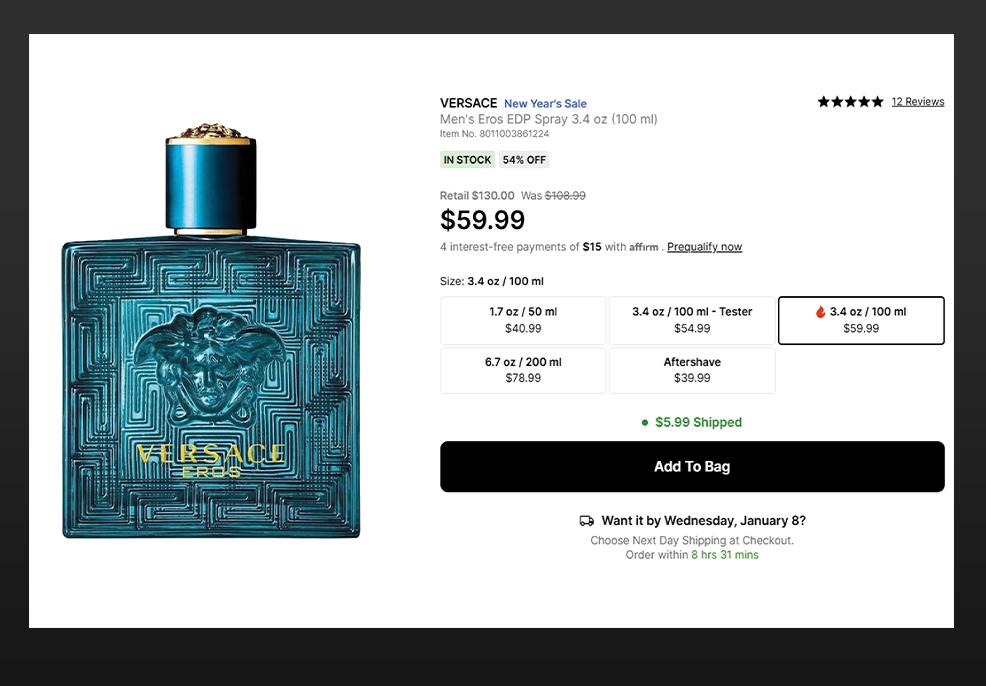Click the green dot beside shipping price
The height and width of the screenshot is (686, 986).
click(x=645, y=423)
